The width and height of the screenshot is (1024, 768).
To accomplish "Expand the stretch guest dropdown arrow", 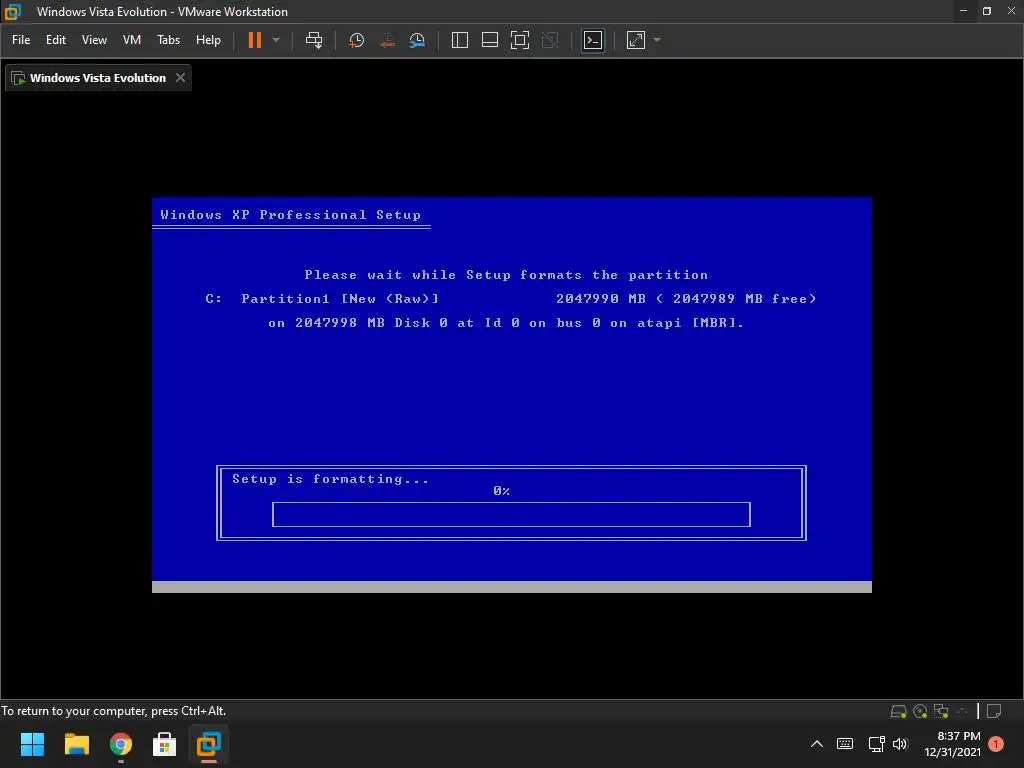I will (x=657, y=40).
